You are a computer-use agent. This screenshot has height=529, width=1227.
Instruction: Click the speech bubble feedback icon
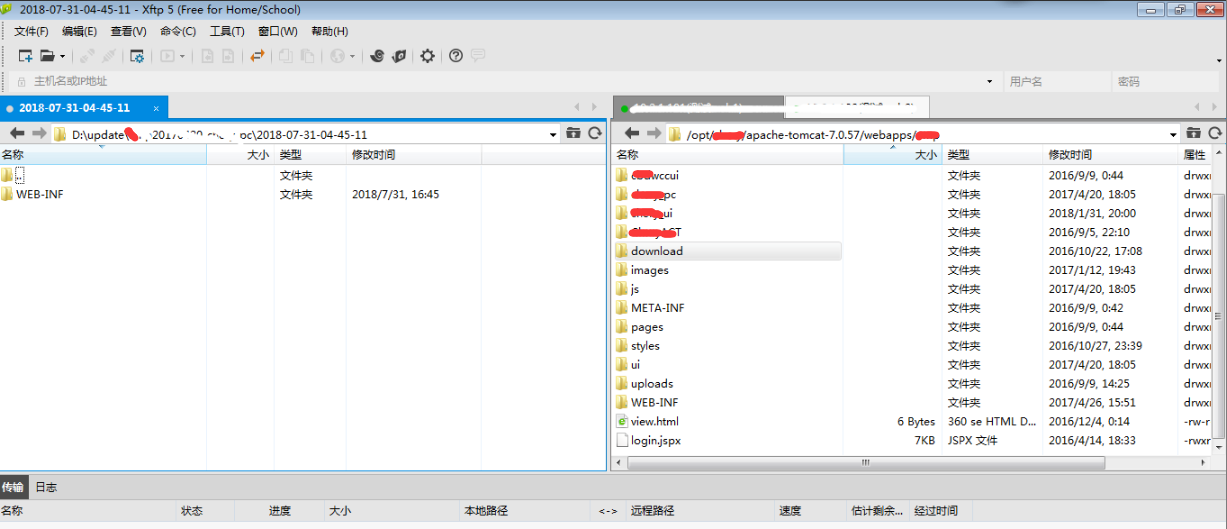[x=477, y=56]
